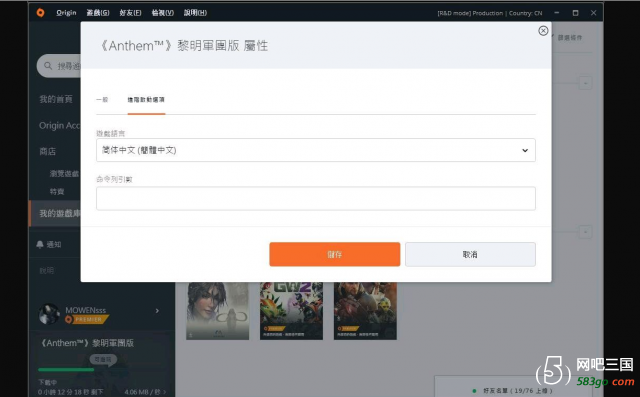Click the command line arguments input field
Image resolution: width=640 pixels, height=397 pixels.
[x=316, y=199]
